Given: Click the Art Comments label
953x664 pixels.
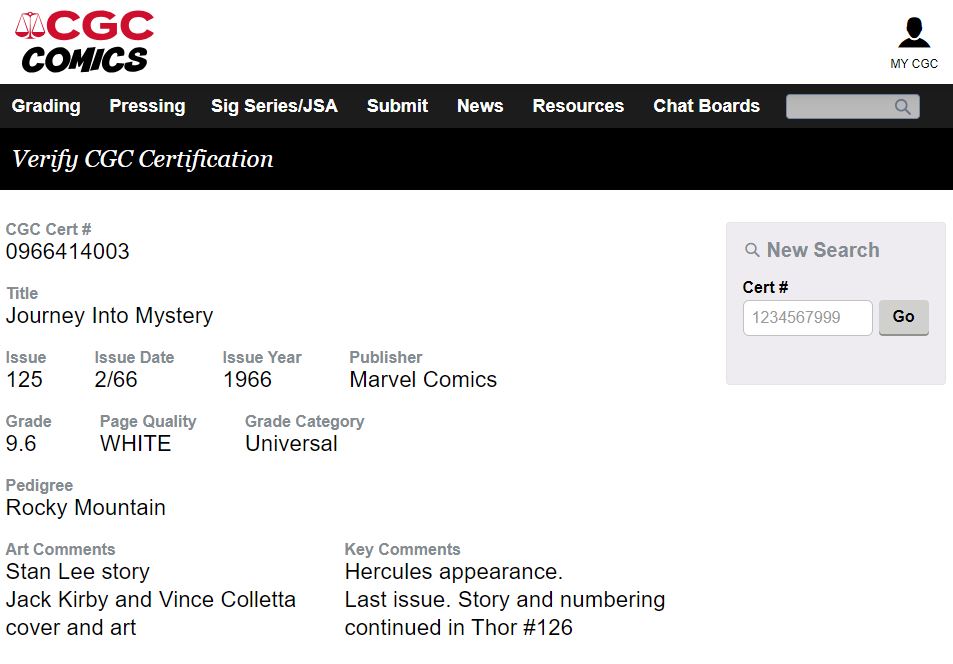Looking at the screenshot, I should tap(61, 549).
